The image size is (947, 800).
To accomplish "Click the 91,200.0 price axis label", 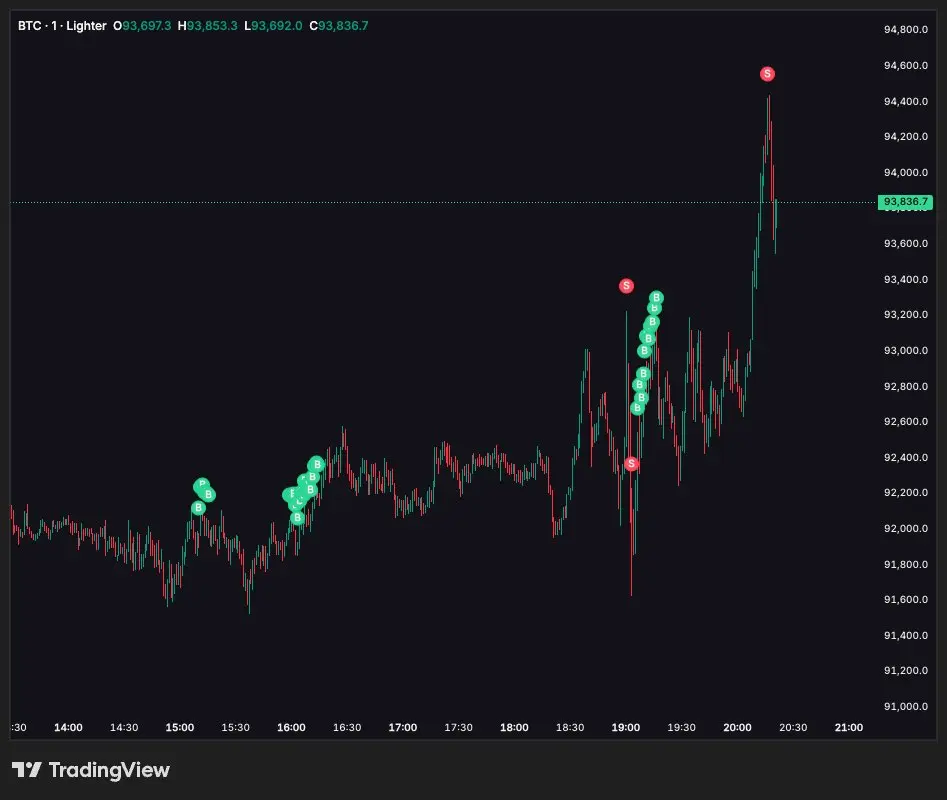I will 905,670.
